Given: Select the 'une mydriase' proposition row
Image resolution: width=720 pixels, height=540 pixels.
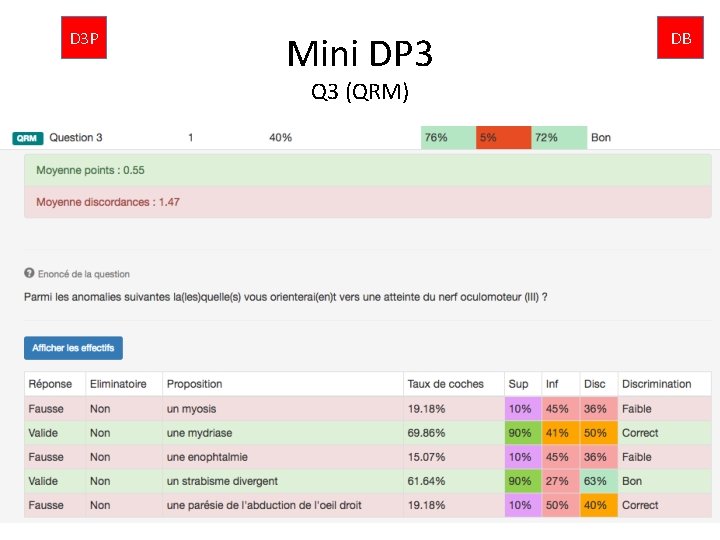Looking at the screenshot, I should pyautogui.click(x=368, y=433).
